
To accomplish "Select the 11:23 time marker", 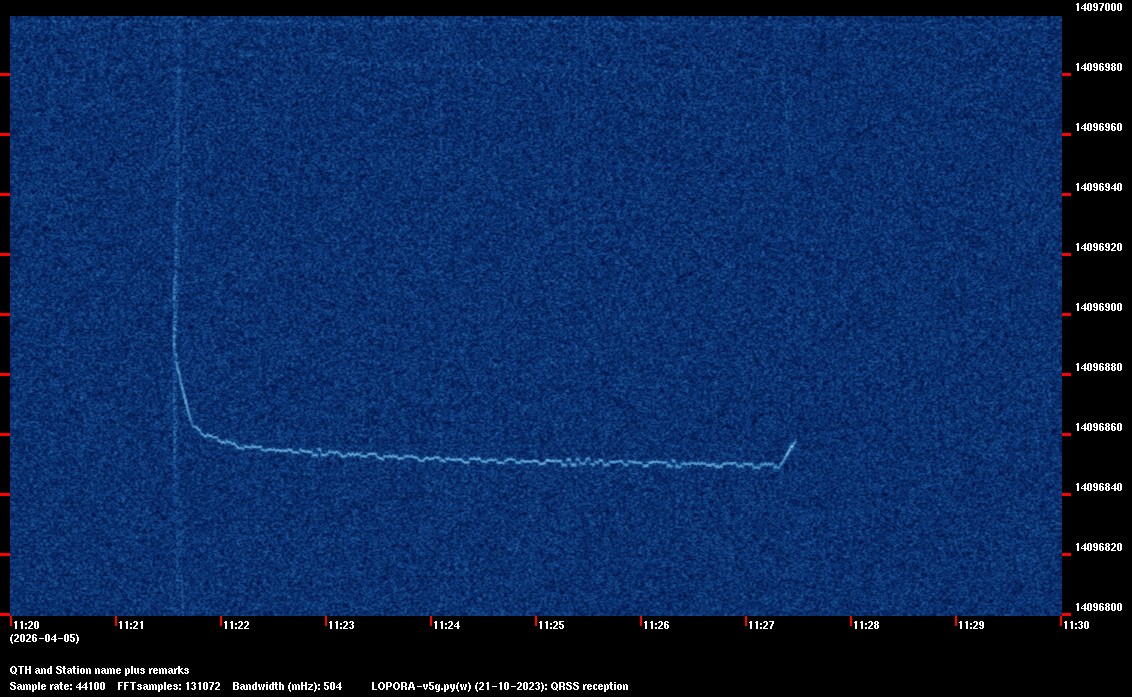I will pos(341,625).
